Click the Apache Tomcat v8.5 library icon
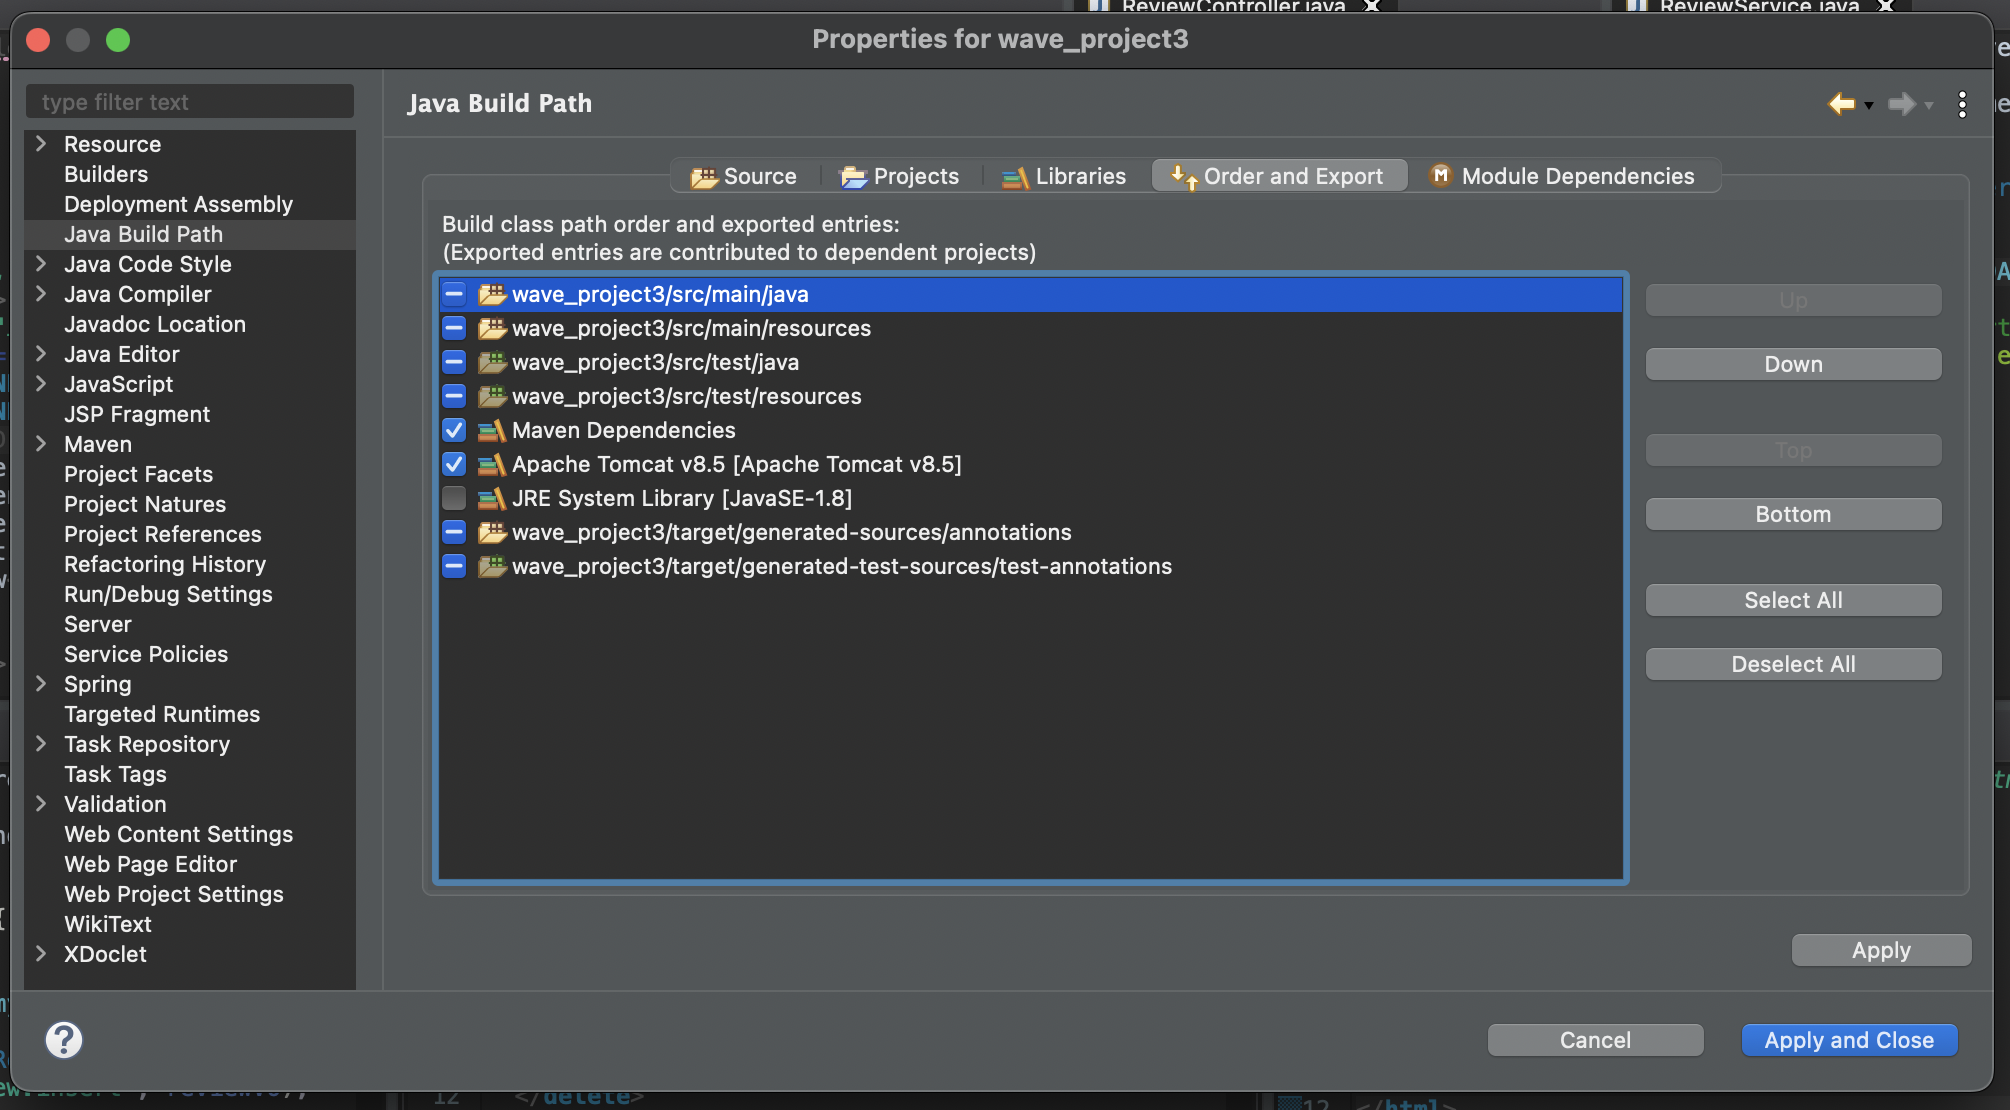This screenshot has width=2010, height=1110. click(x=491, y=464)
